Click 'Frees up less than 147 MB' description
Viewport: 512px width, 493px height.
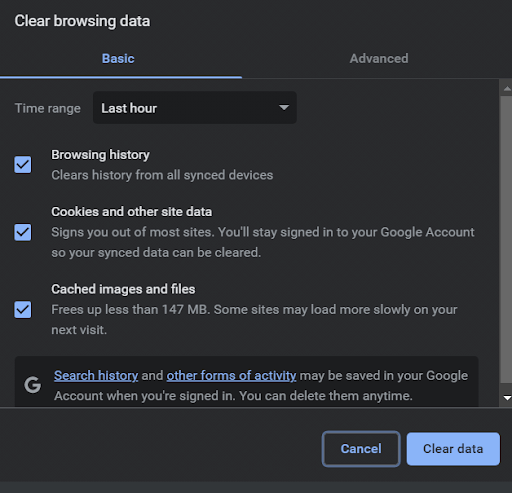pos(254,320)
